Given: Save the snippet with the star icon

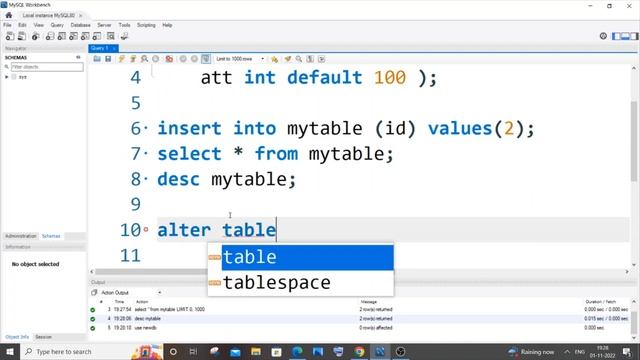Looking at the screenshot, I should [x=274, y=59].
